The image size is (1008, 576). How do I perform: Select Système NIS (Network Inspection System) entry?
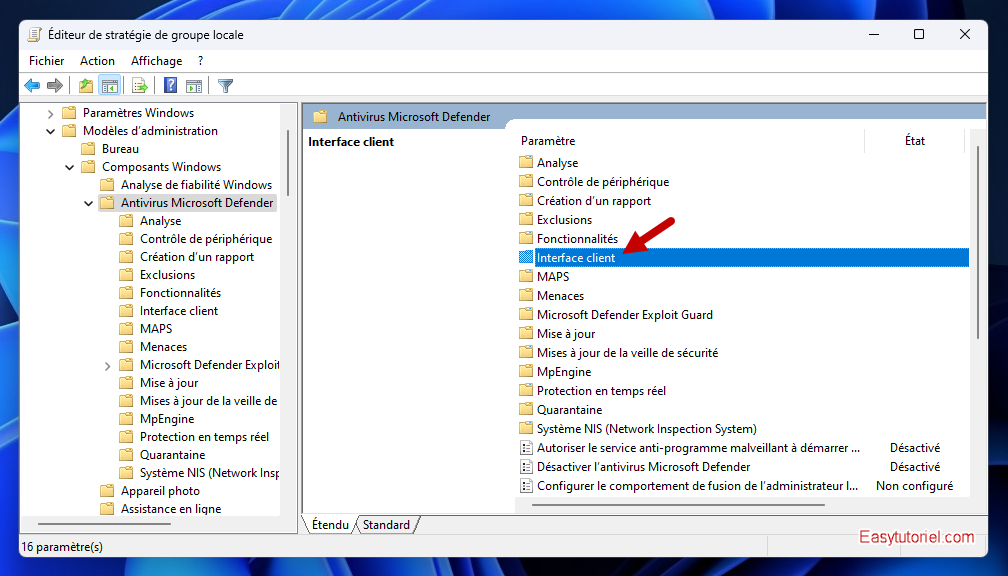point(647,429)
